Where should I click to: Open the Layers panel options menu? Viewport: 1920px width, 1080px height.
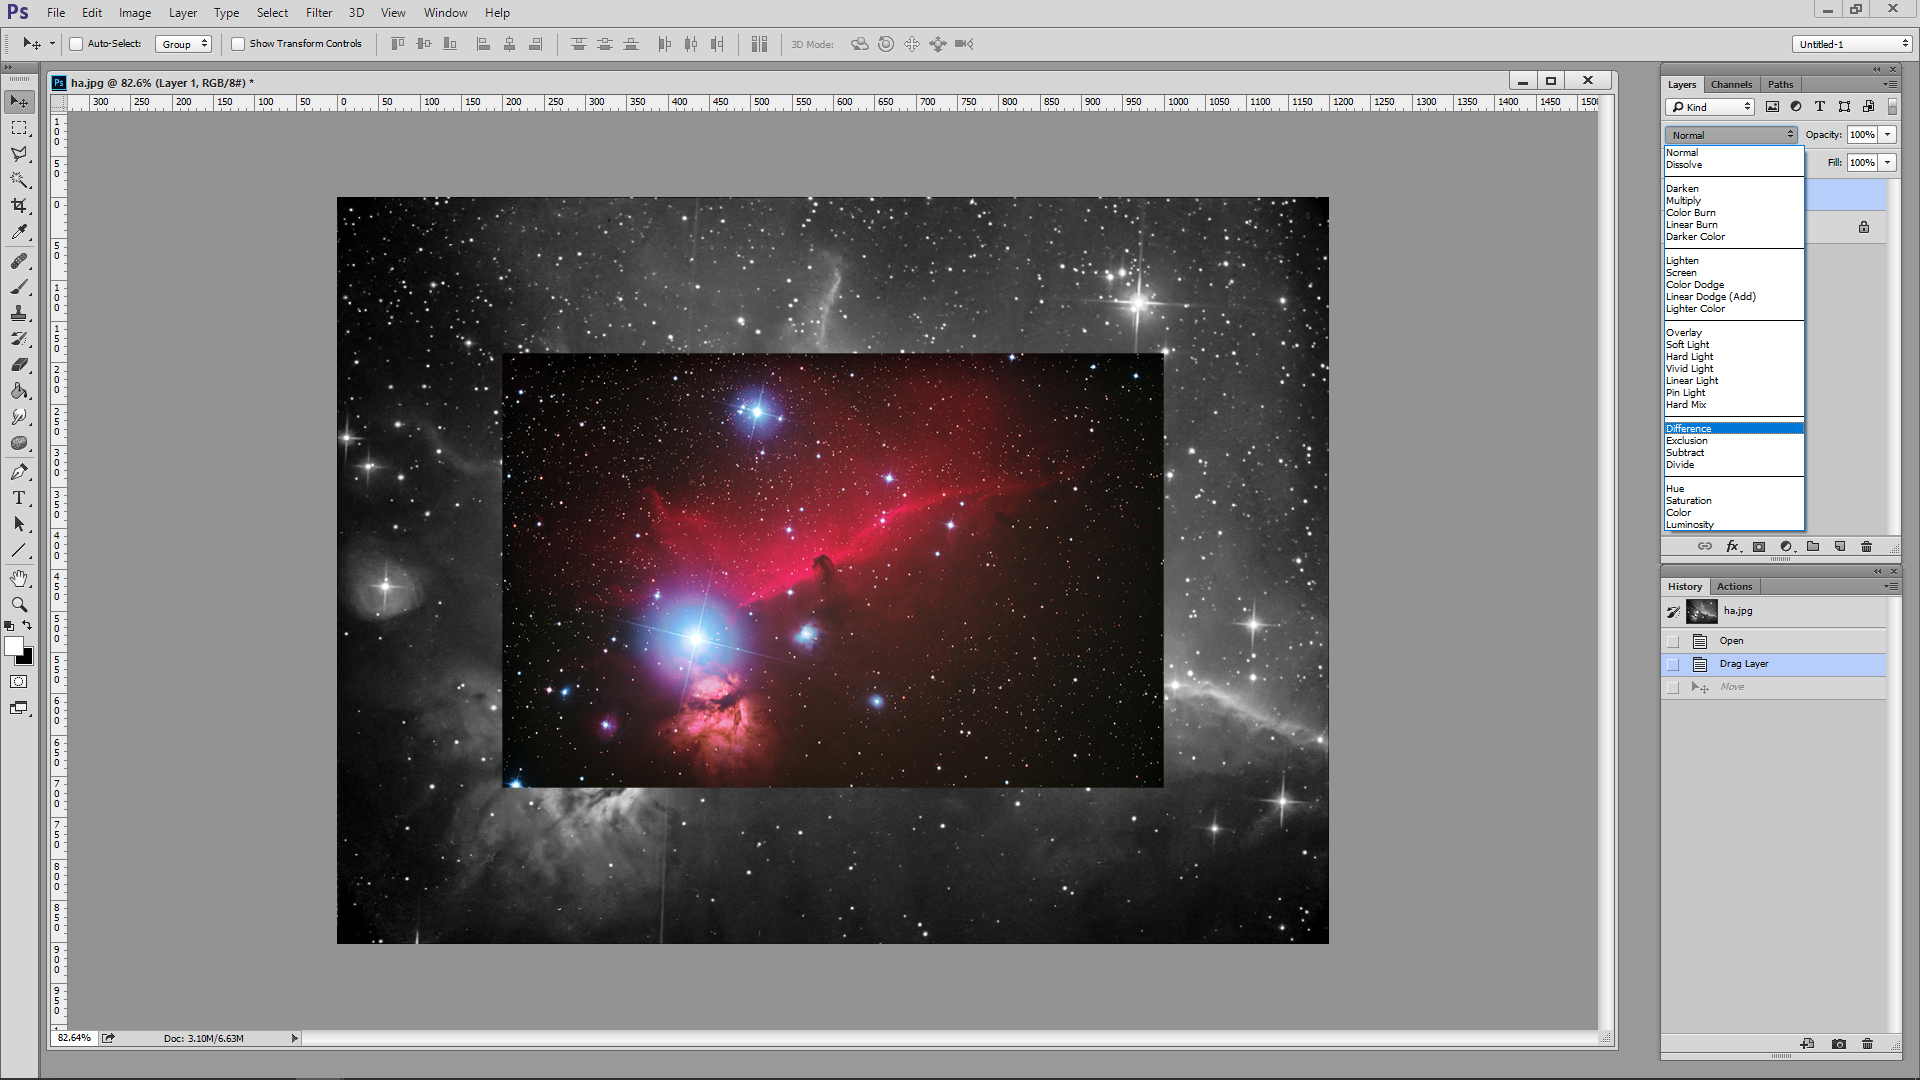point(1889,84)
